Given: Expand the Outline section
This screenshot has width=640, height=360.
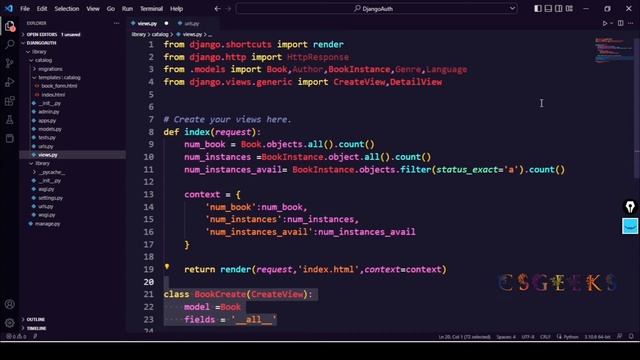Looking at the screenshot, I should tap(36, 319).
